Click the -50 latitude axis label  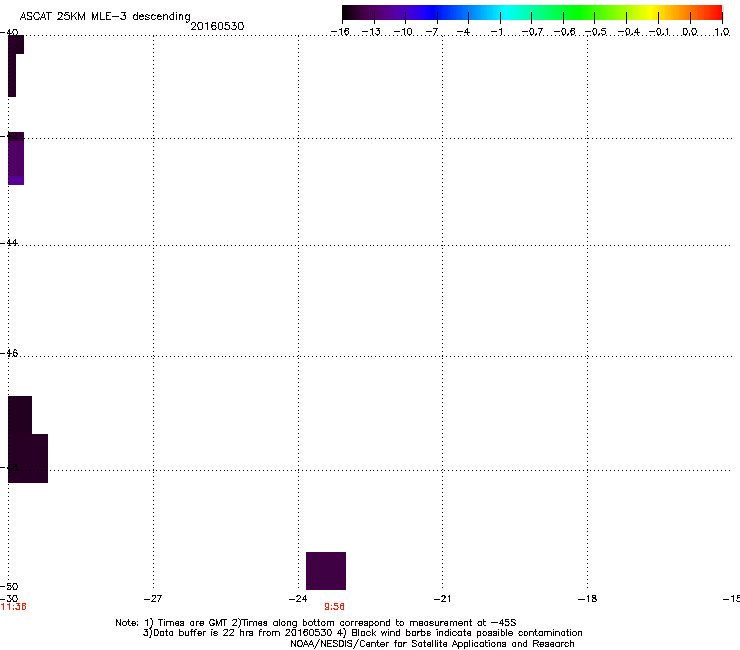(9, 587)
